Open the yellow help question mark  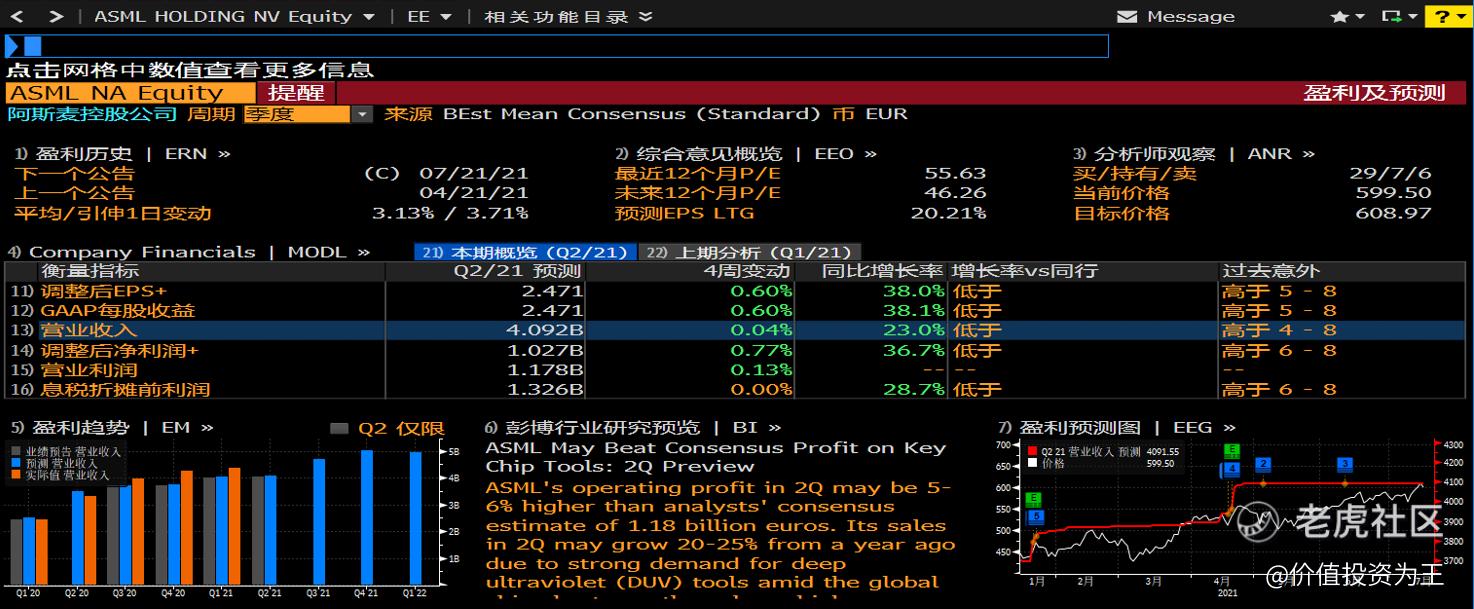pos(1443,17)
